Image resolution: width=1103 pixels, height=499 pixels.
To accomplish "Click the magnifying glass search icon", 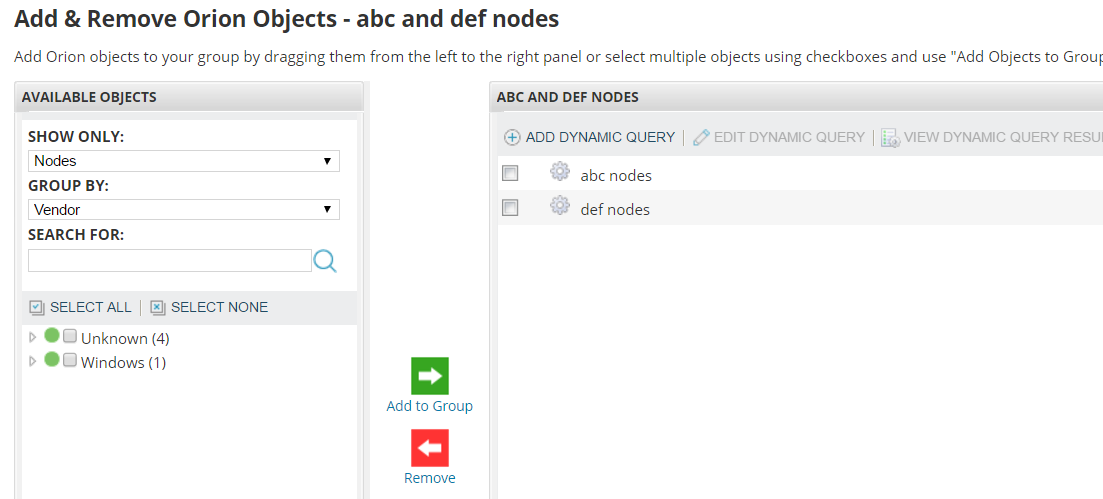I will (x=325, y=261).
